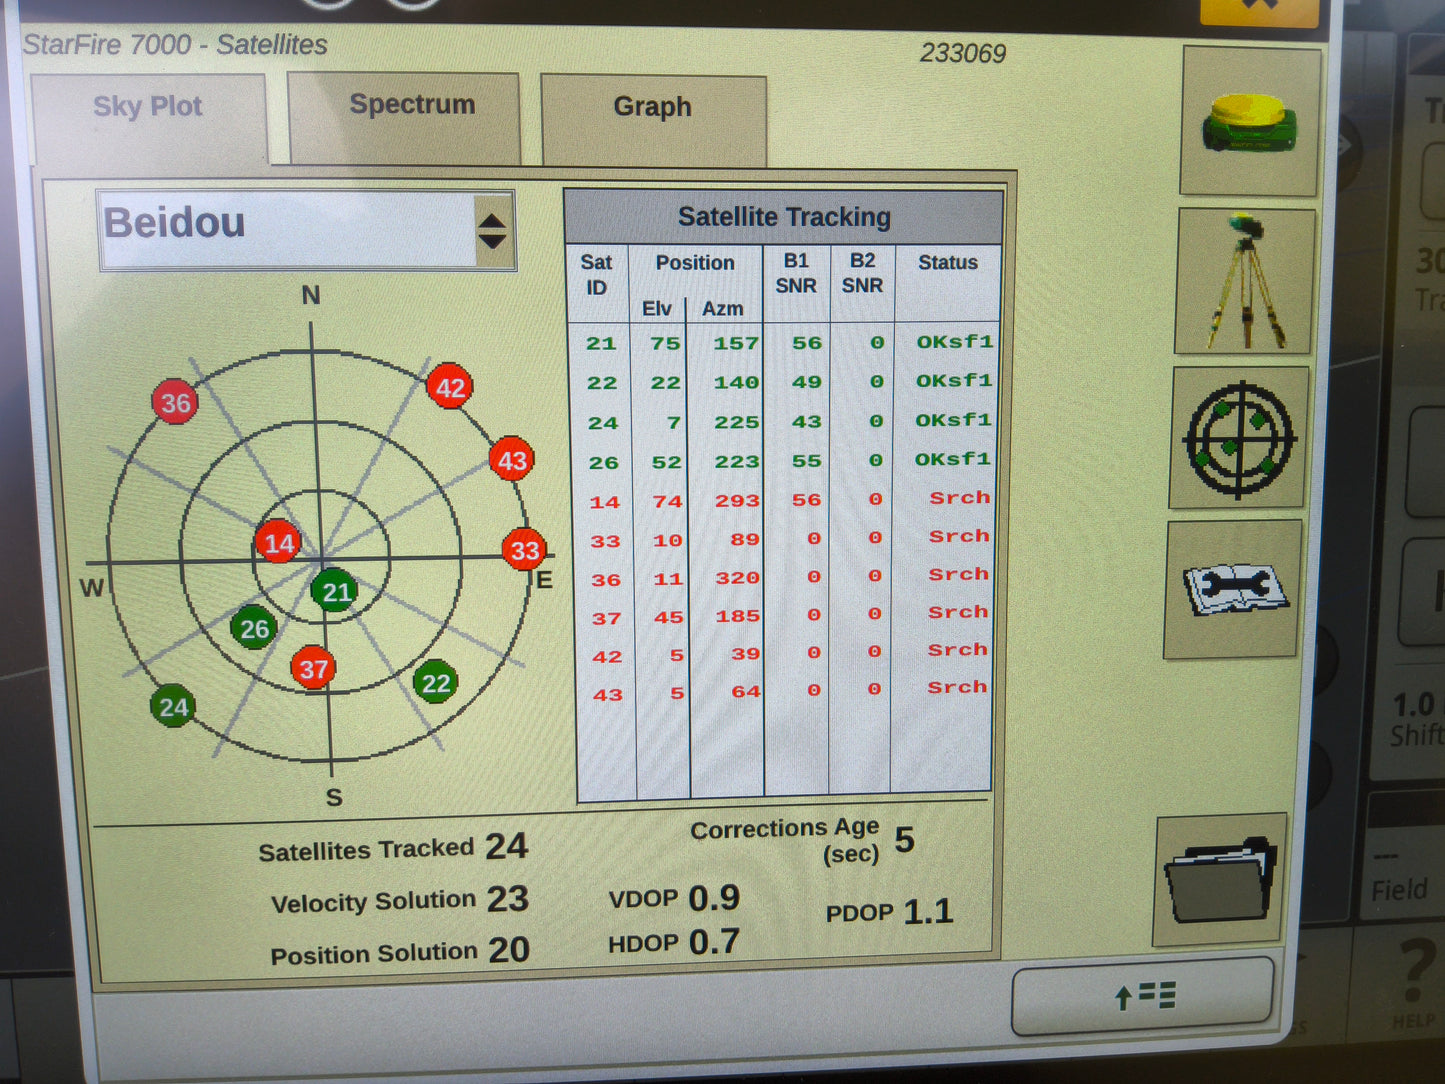Click the Srch status for satellite 43

[x=957, y=687]
